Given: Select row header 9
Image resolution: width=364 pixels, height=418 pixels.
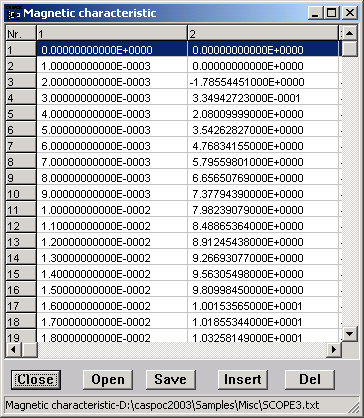Looking at the screenshot, I should (21, 177).
